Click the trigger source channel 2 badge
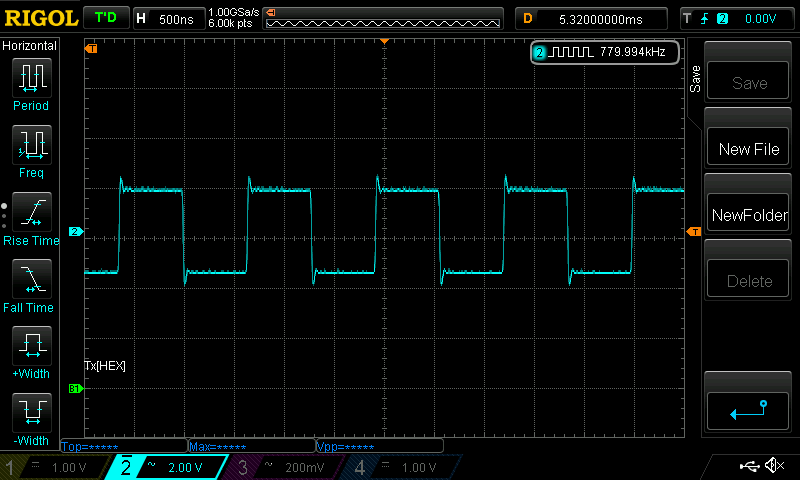This screenshot has width=800, height=480. [722, 19]
